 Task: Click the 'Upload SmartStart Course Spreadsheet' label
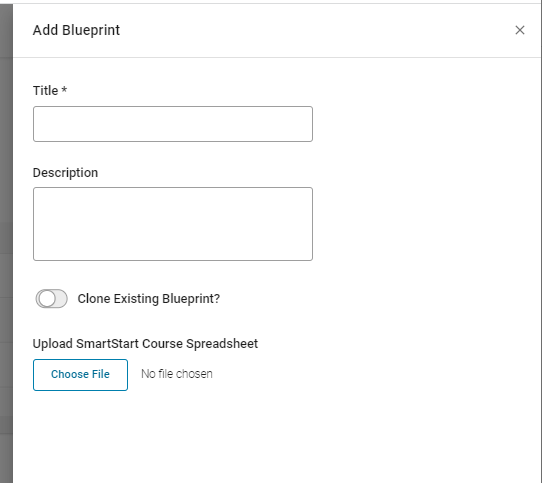pyautogui.click(x=145, y=344)
